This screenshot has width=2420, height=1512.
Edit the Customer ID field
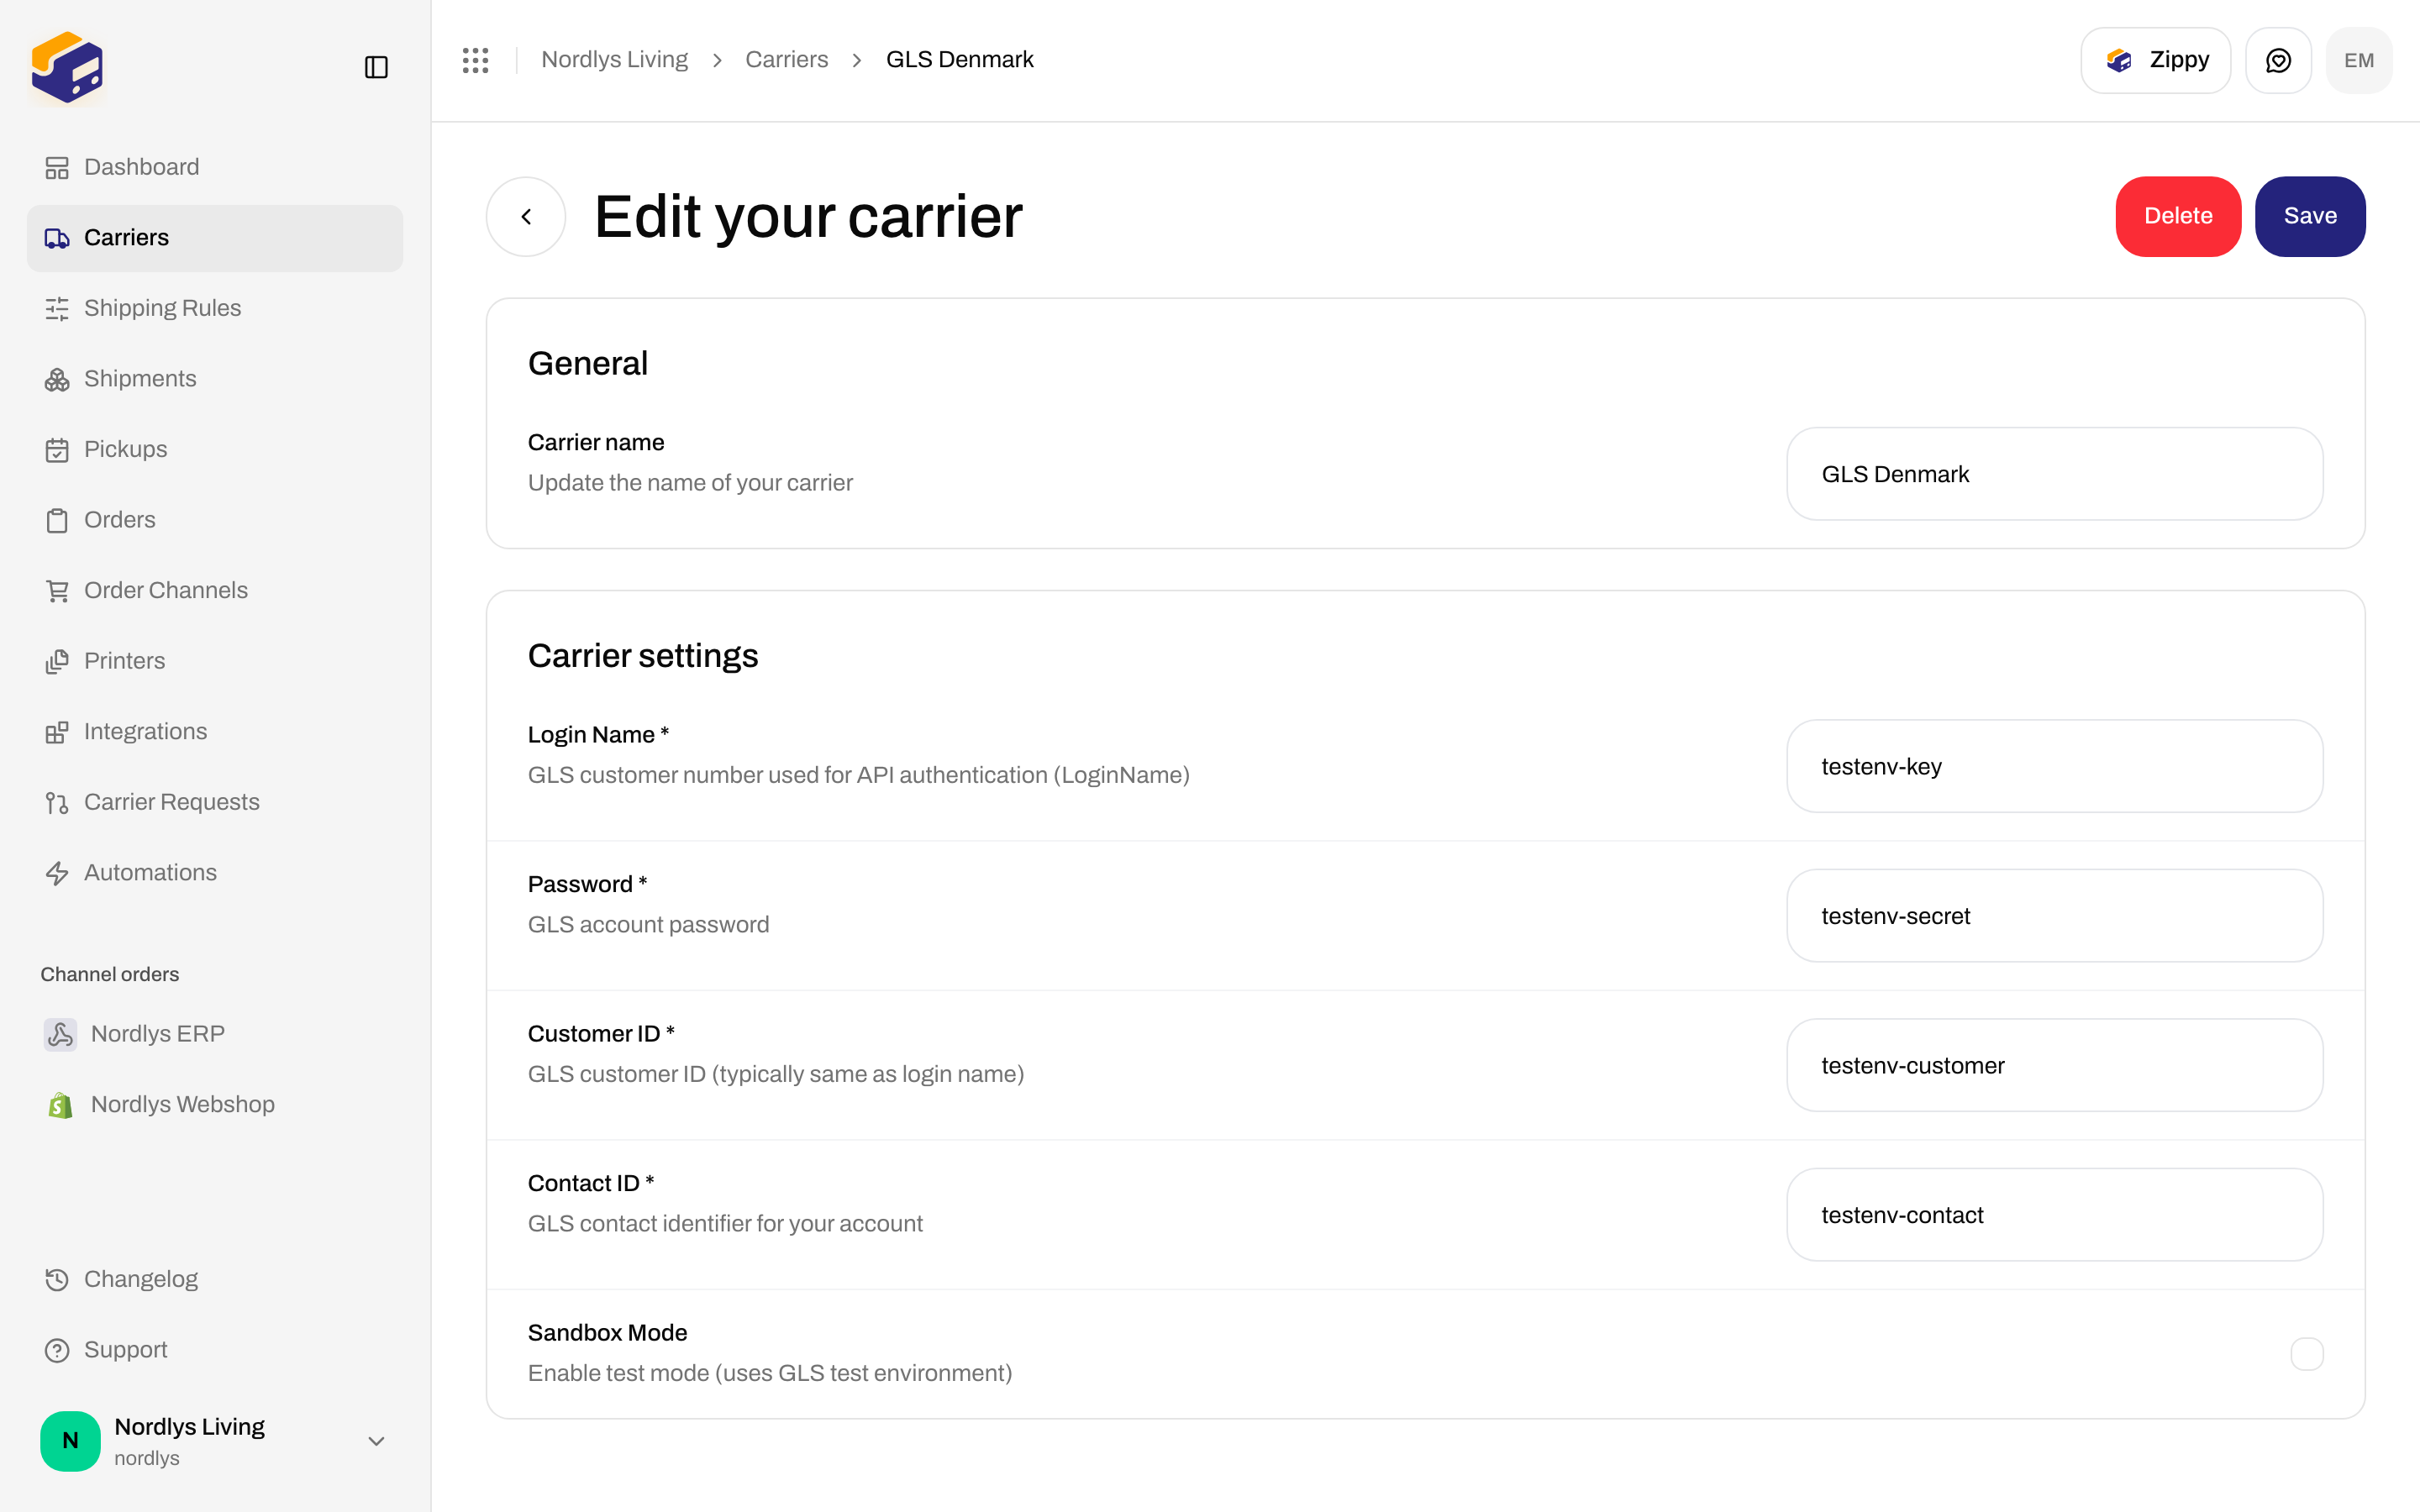click(x=2054, y=1065)
